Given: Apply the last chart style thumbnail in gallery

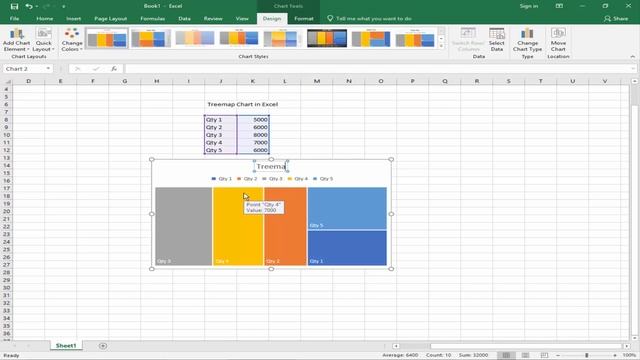Looking at the screenshot, I should coord(415,38).
